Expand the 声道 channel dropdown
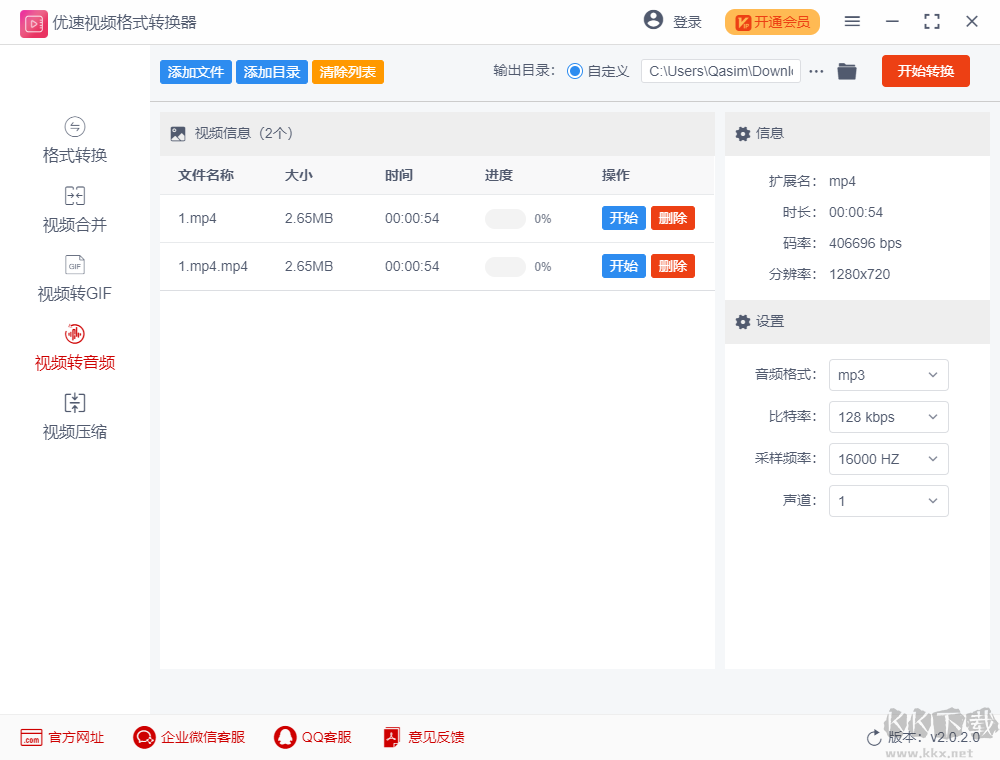This screenshot has width=1000, height=760. point(888,501)
